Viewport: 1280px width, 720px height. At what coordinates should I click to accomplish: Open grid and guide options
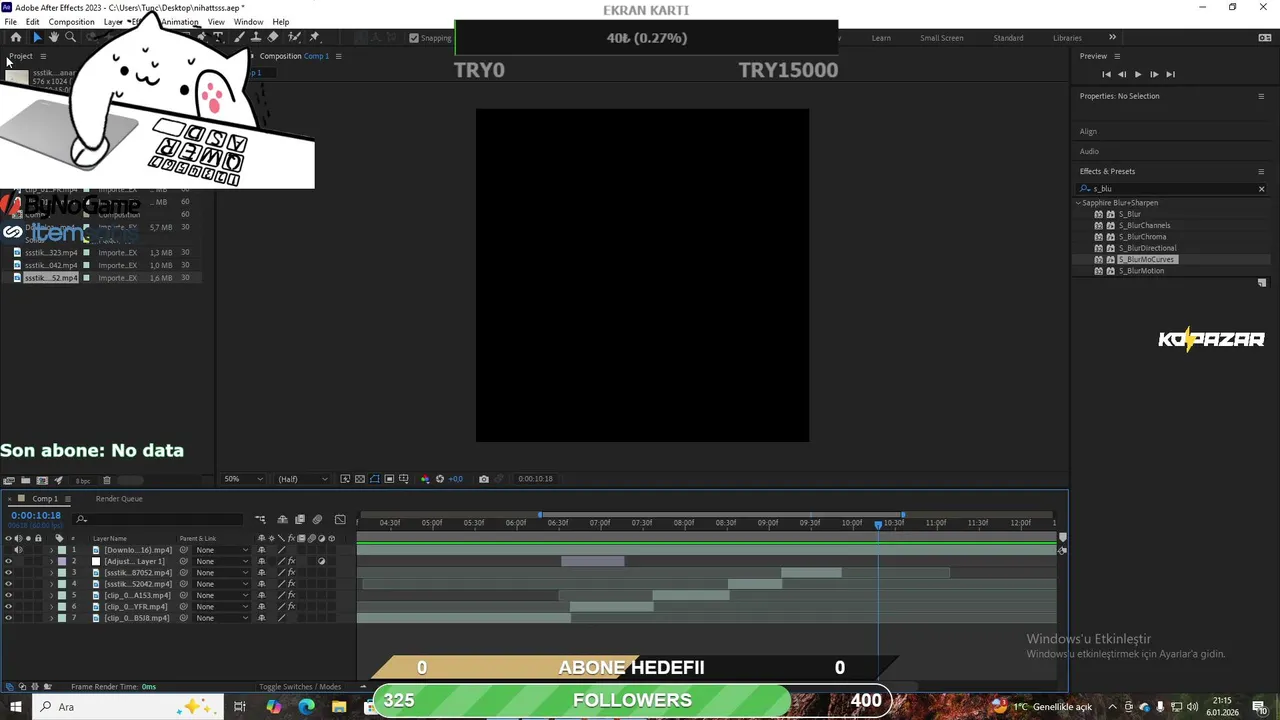[x=404, y=479]
